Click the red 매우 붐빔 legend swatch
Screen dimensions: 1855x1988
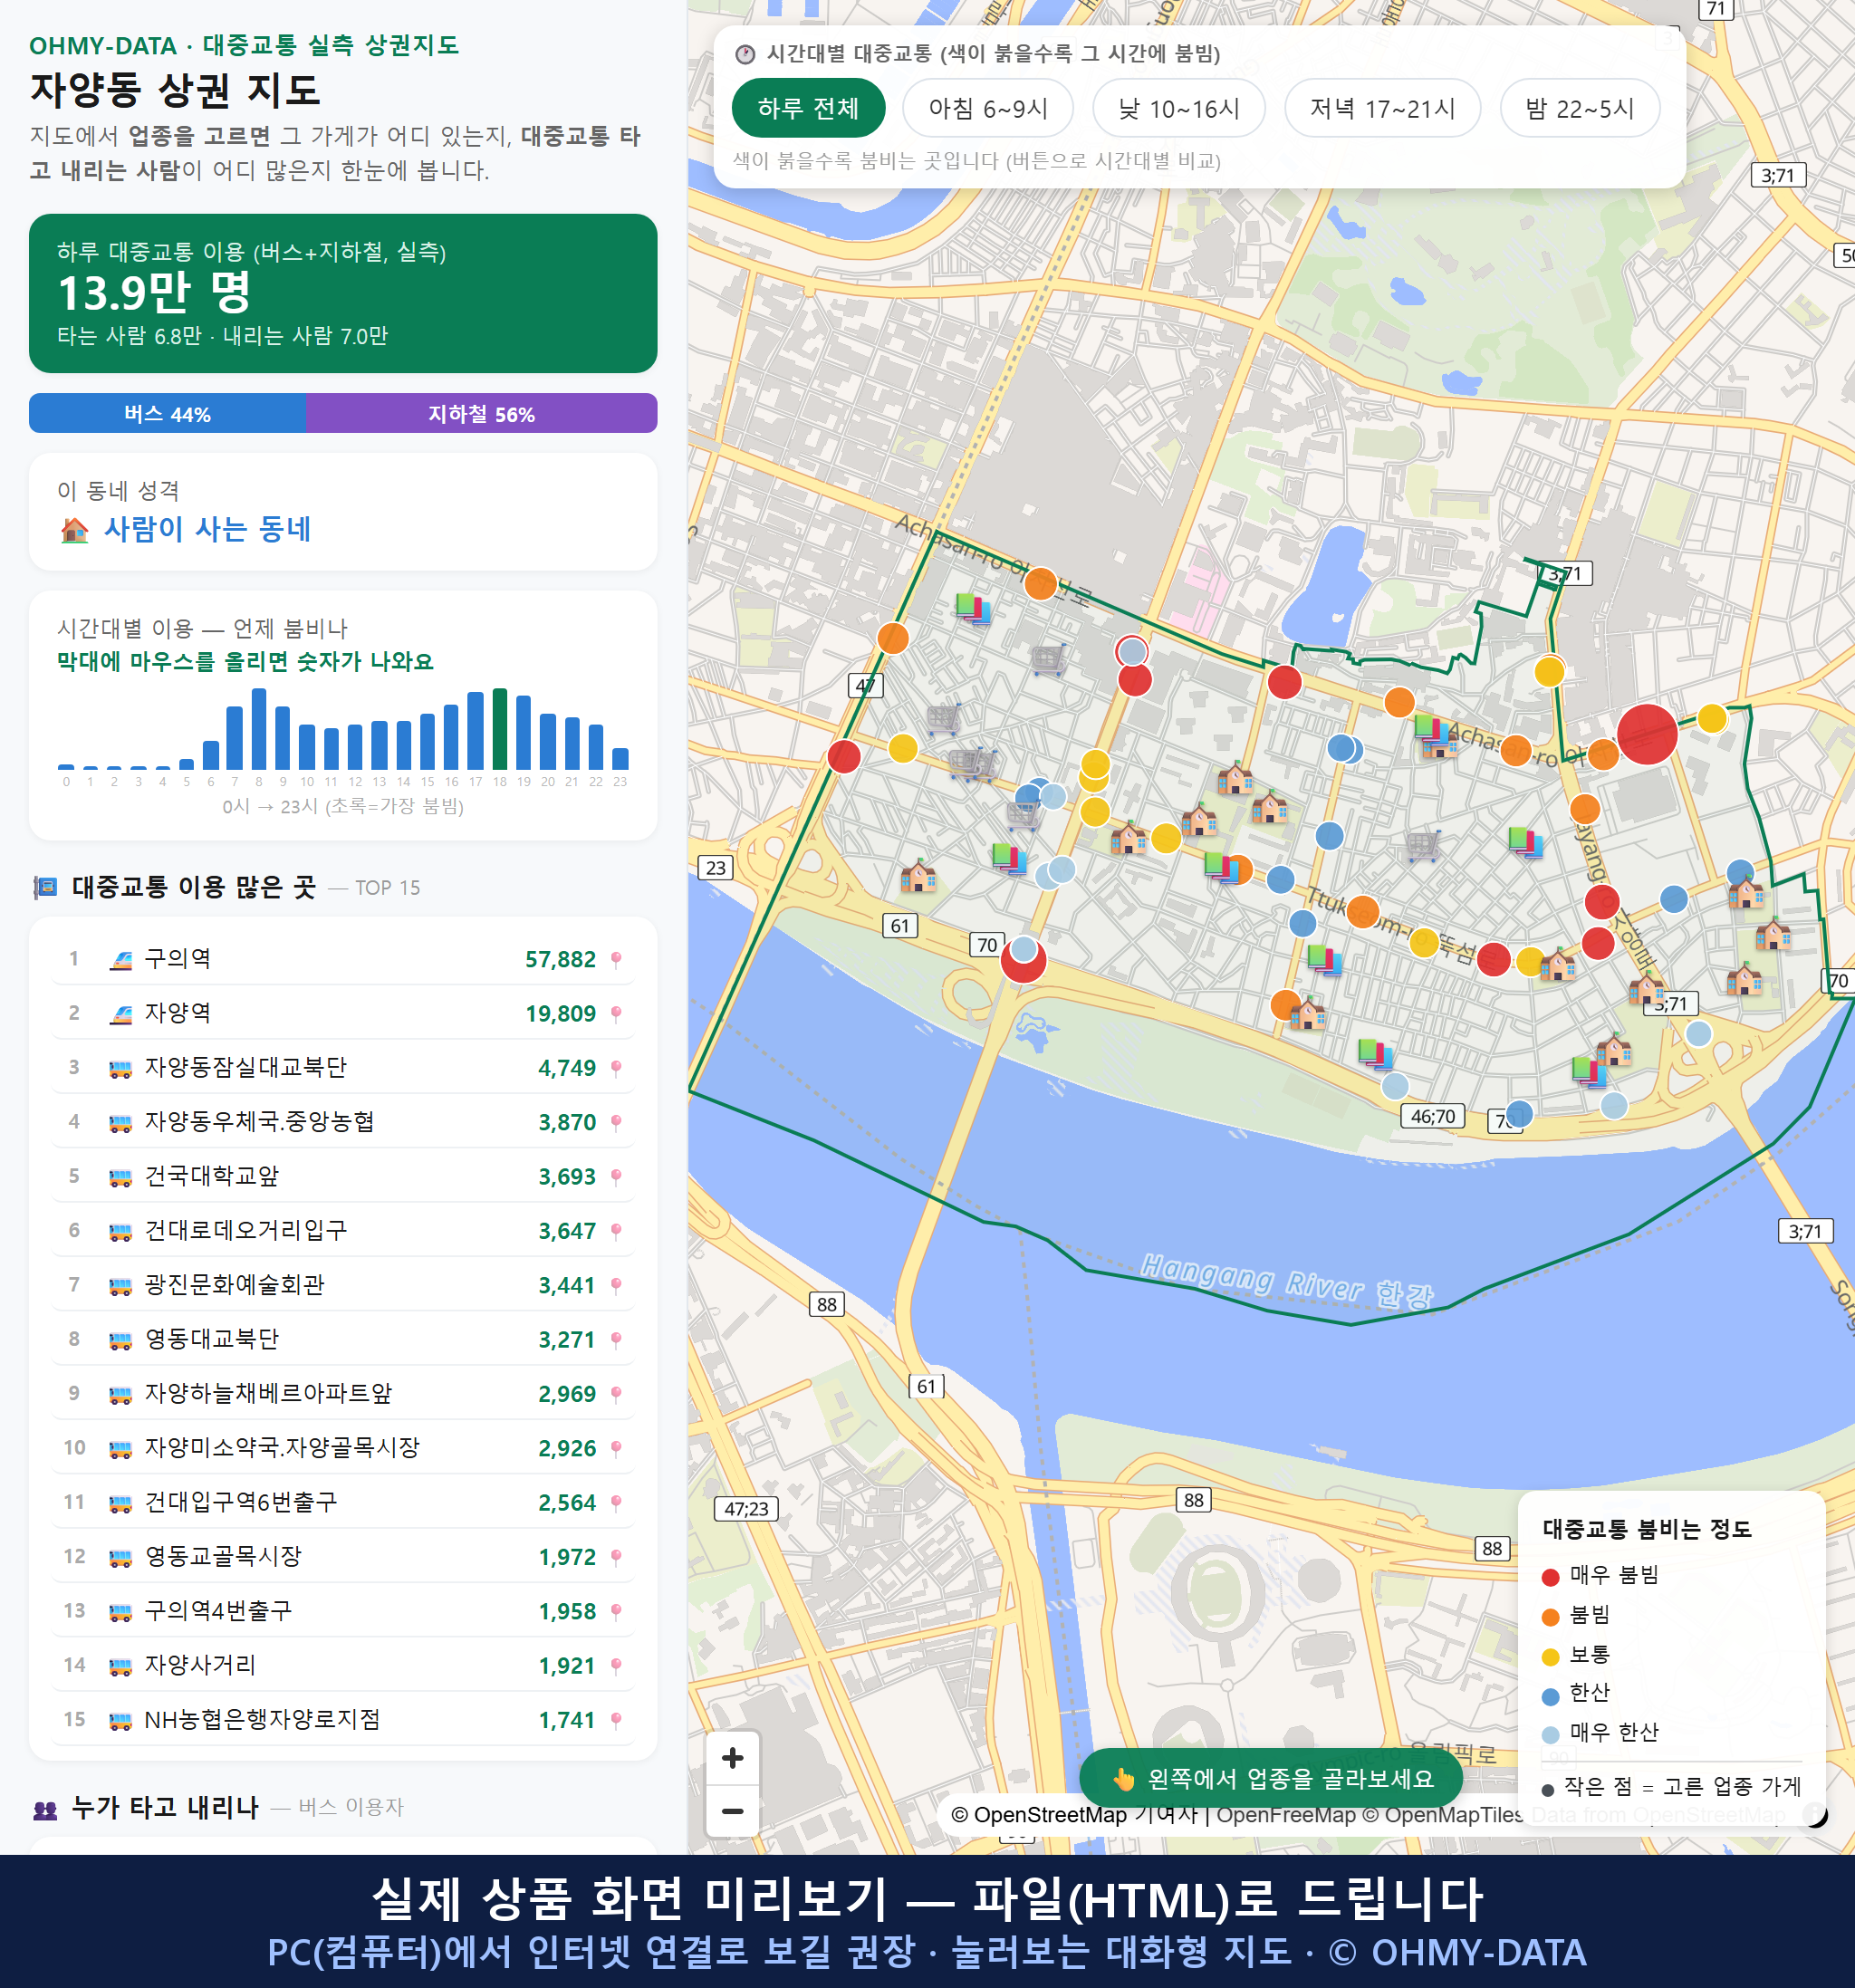(1550, 1577)
